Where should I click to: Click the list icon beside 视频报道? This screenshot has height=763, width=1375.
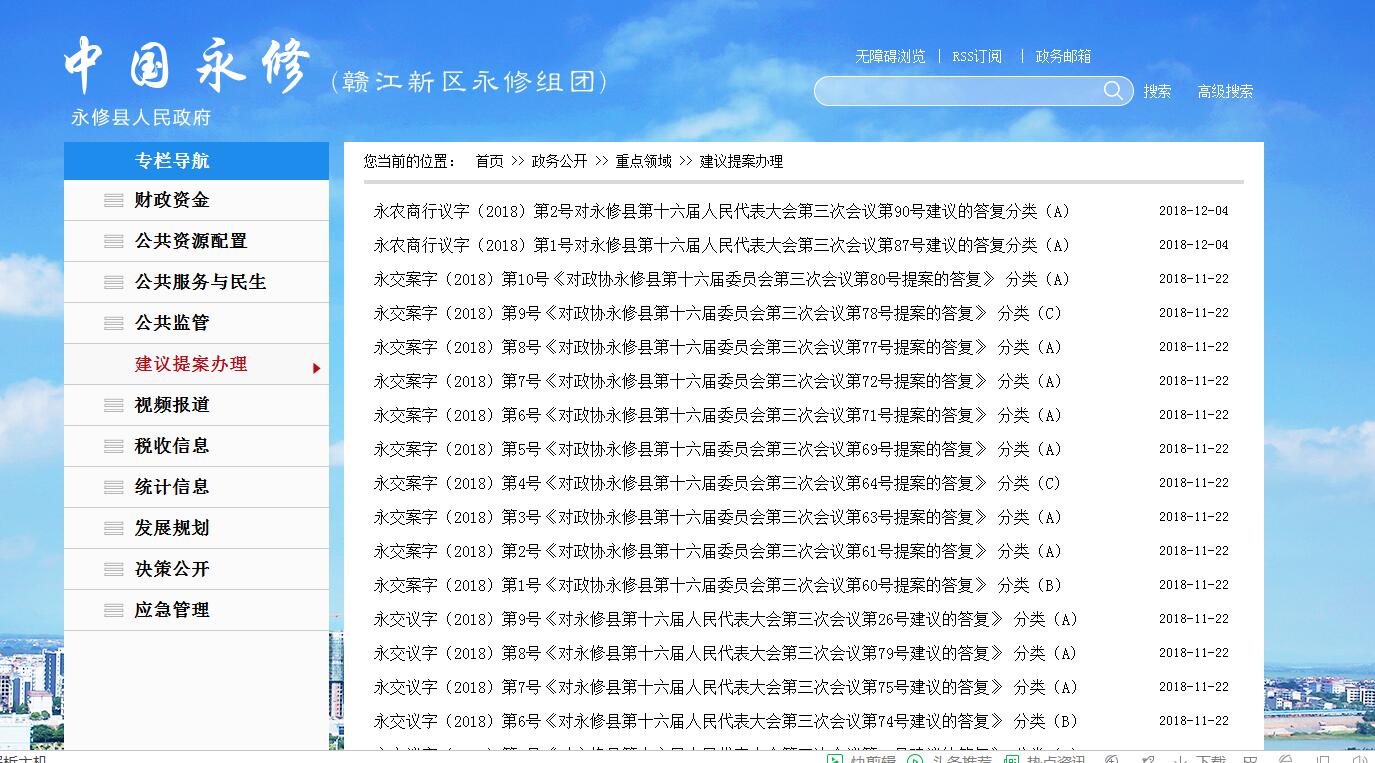[x=114, y=406]
